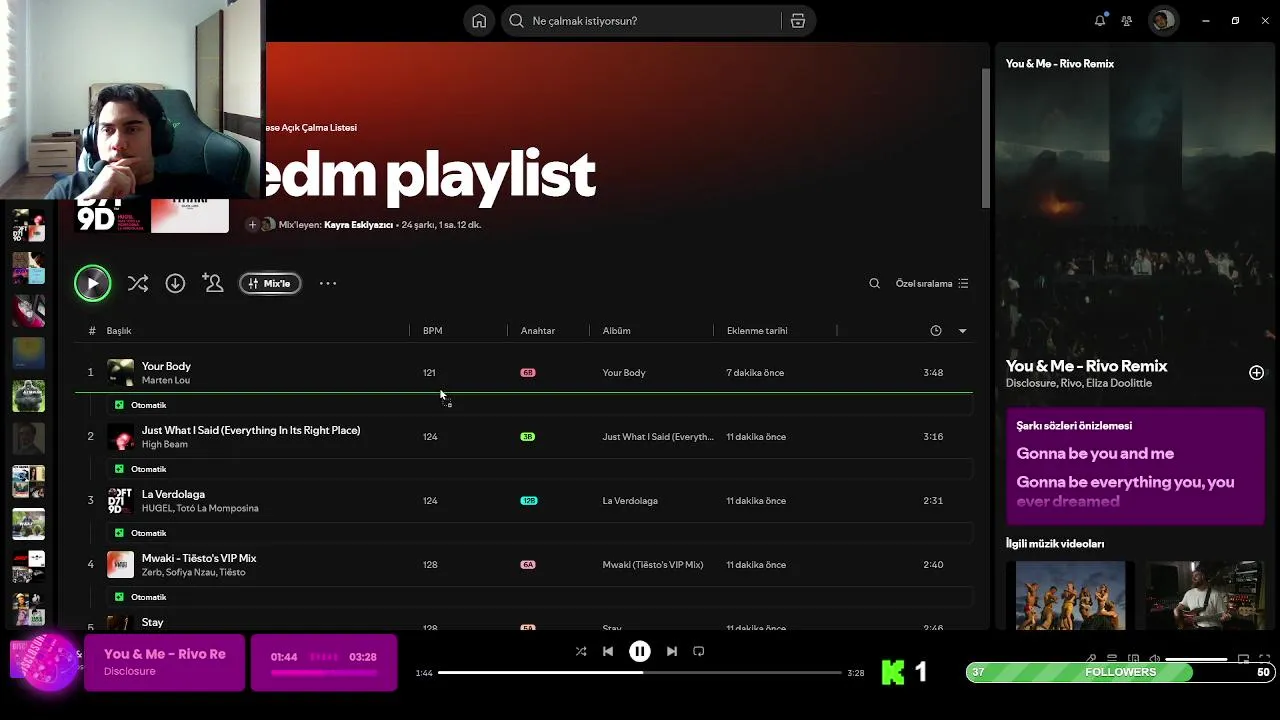Open the Browse icon beside search field
This screenshot has width=1280, height=720.
pyautogui.click(x=798, y=21)
